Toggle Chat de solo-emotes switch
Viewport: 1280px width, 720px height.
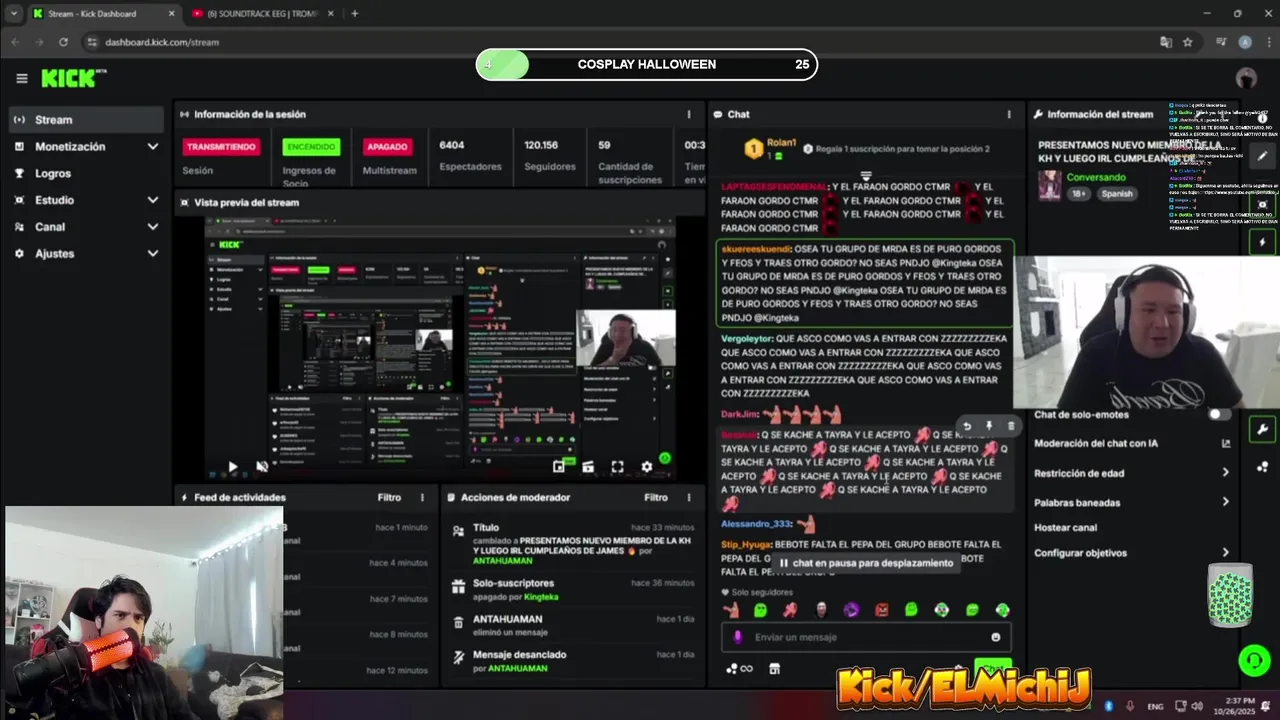1219,414
